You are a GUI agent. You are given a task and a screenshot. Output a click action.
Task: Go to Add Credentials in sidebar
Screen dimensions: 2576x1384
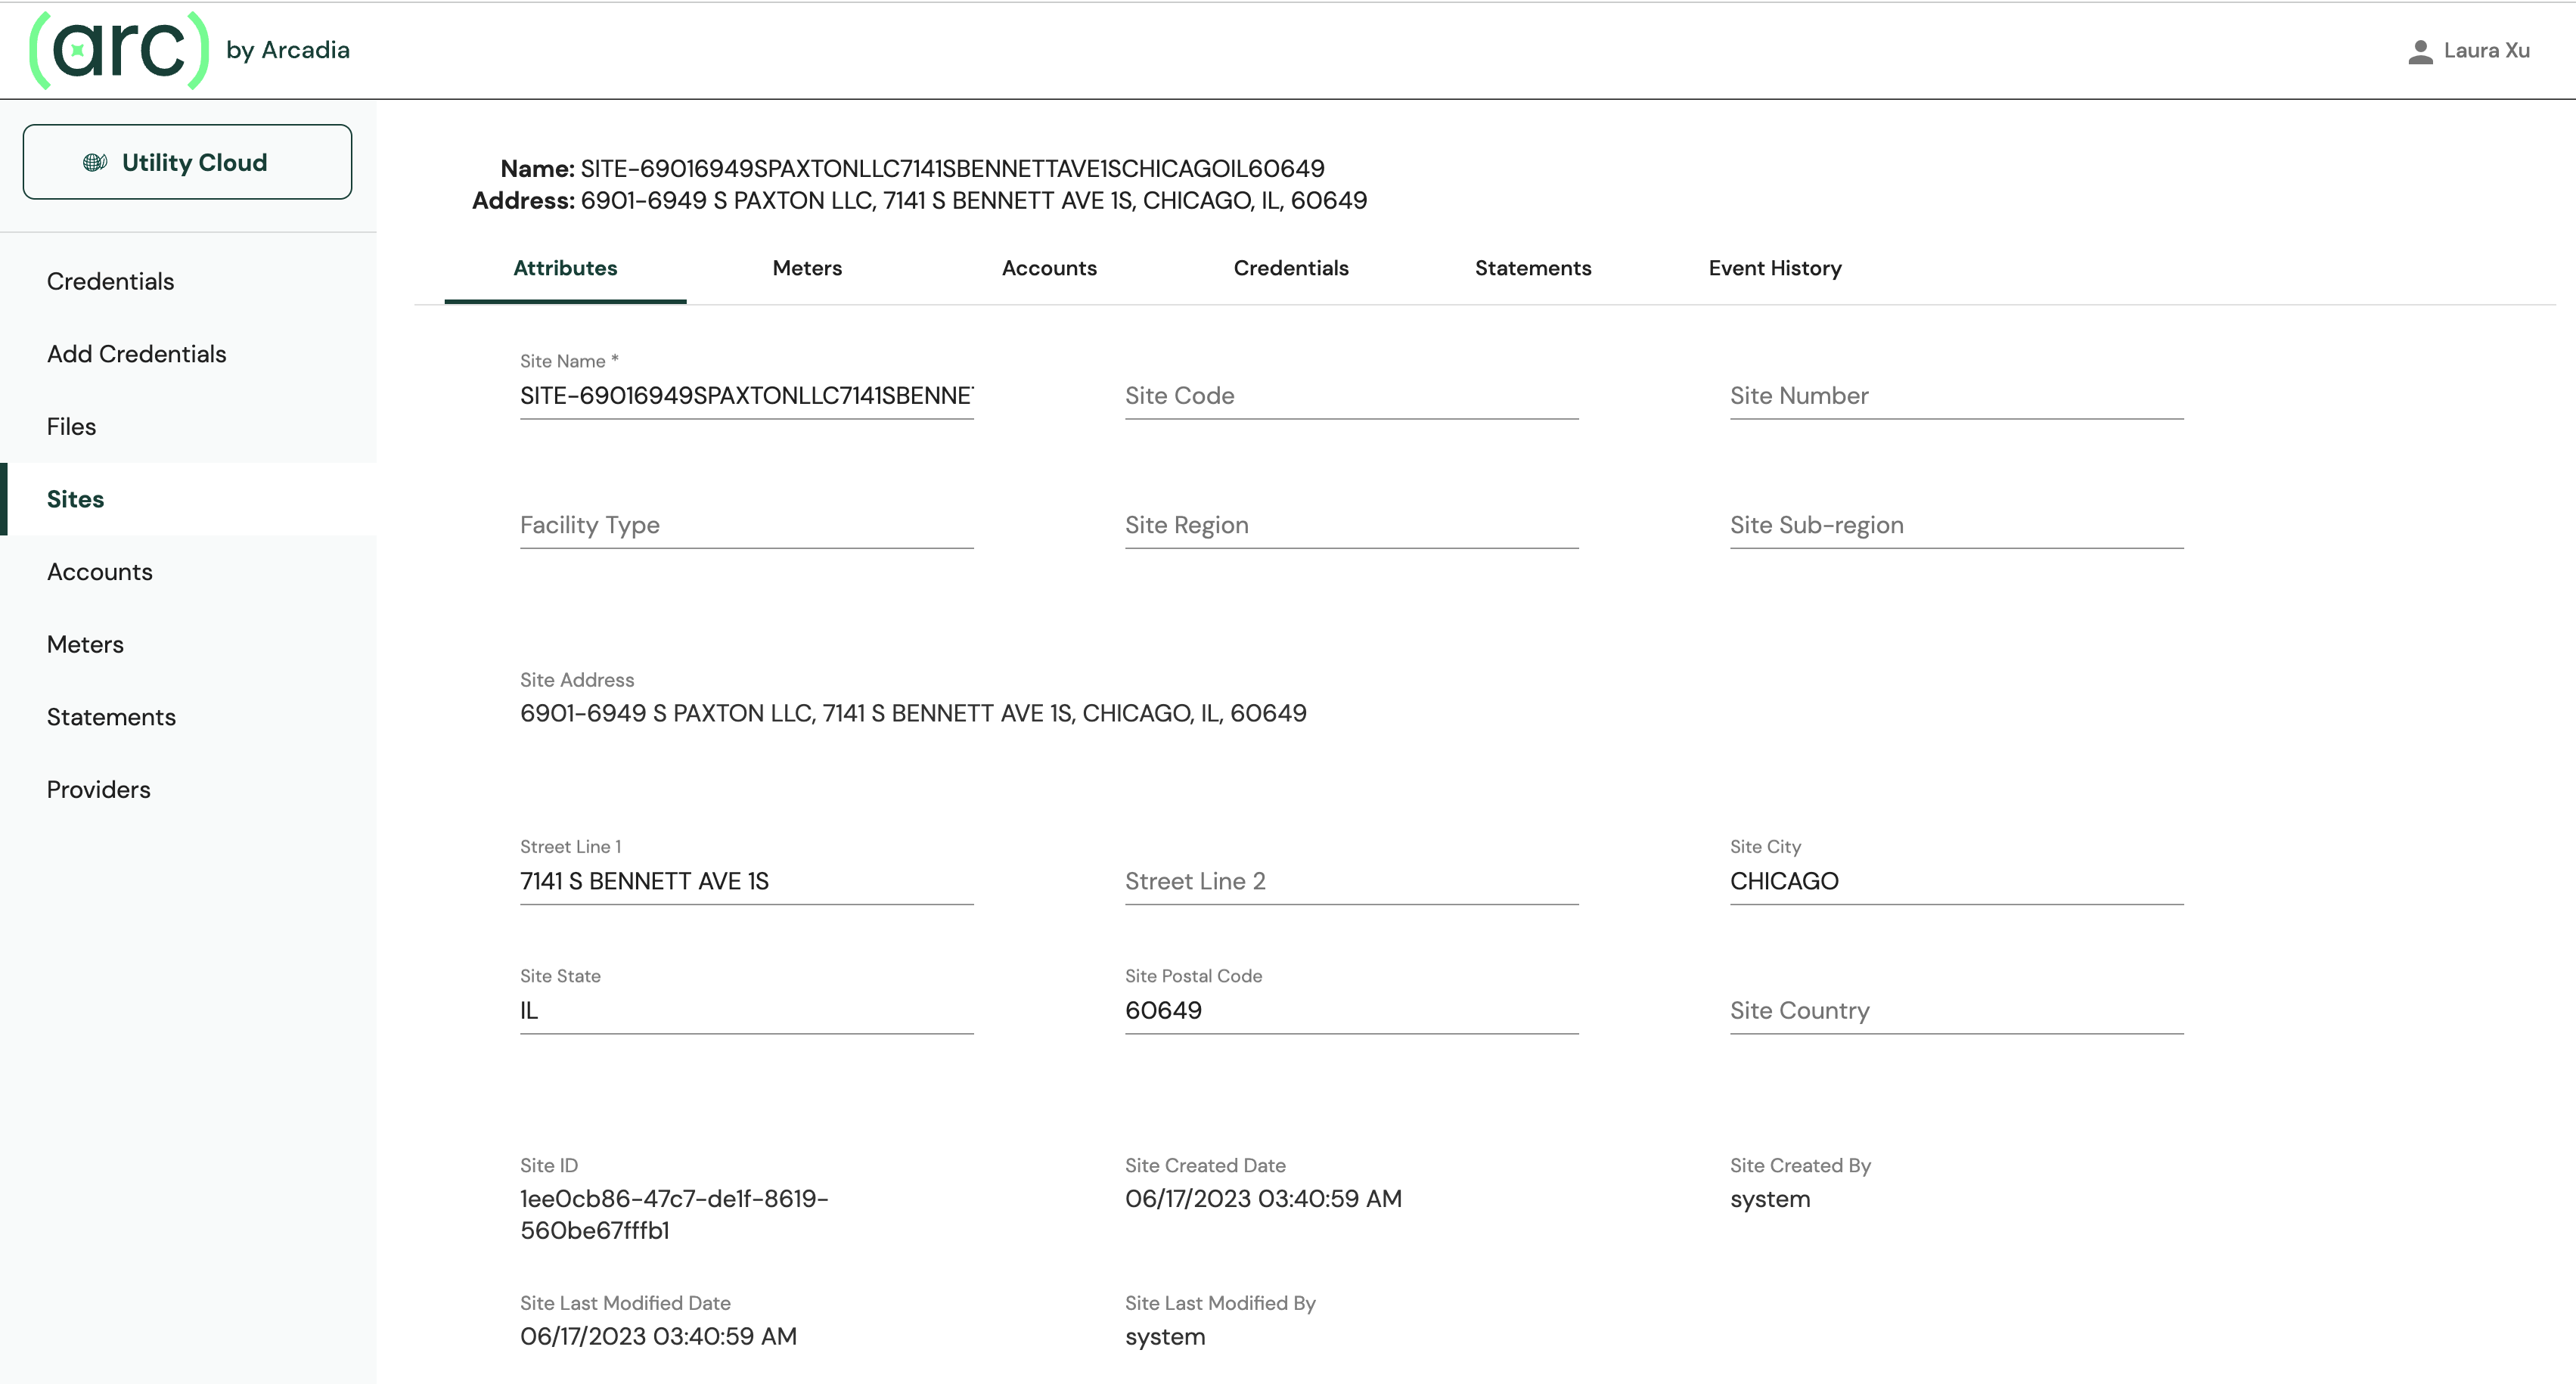click(137, 354)
